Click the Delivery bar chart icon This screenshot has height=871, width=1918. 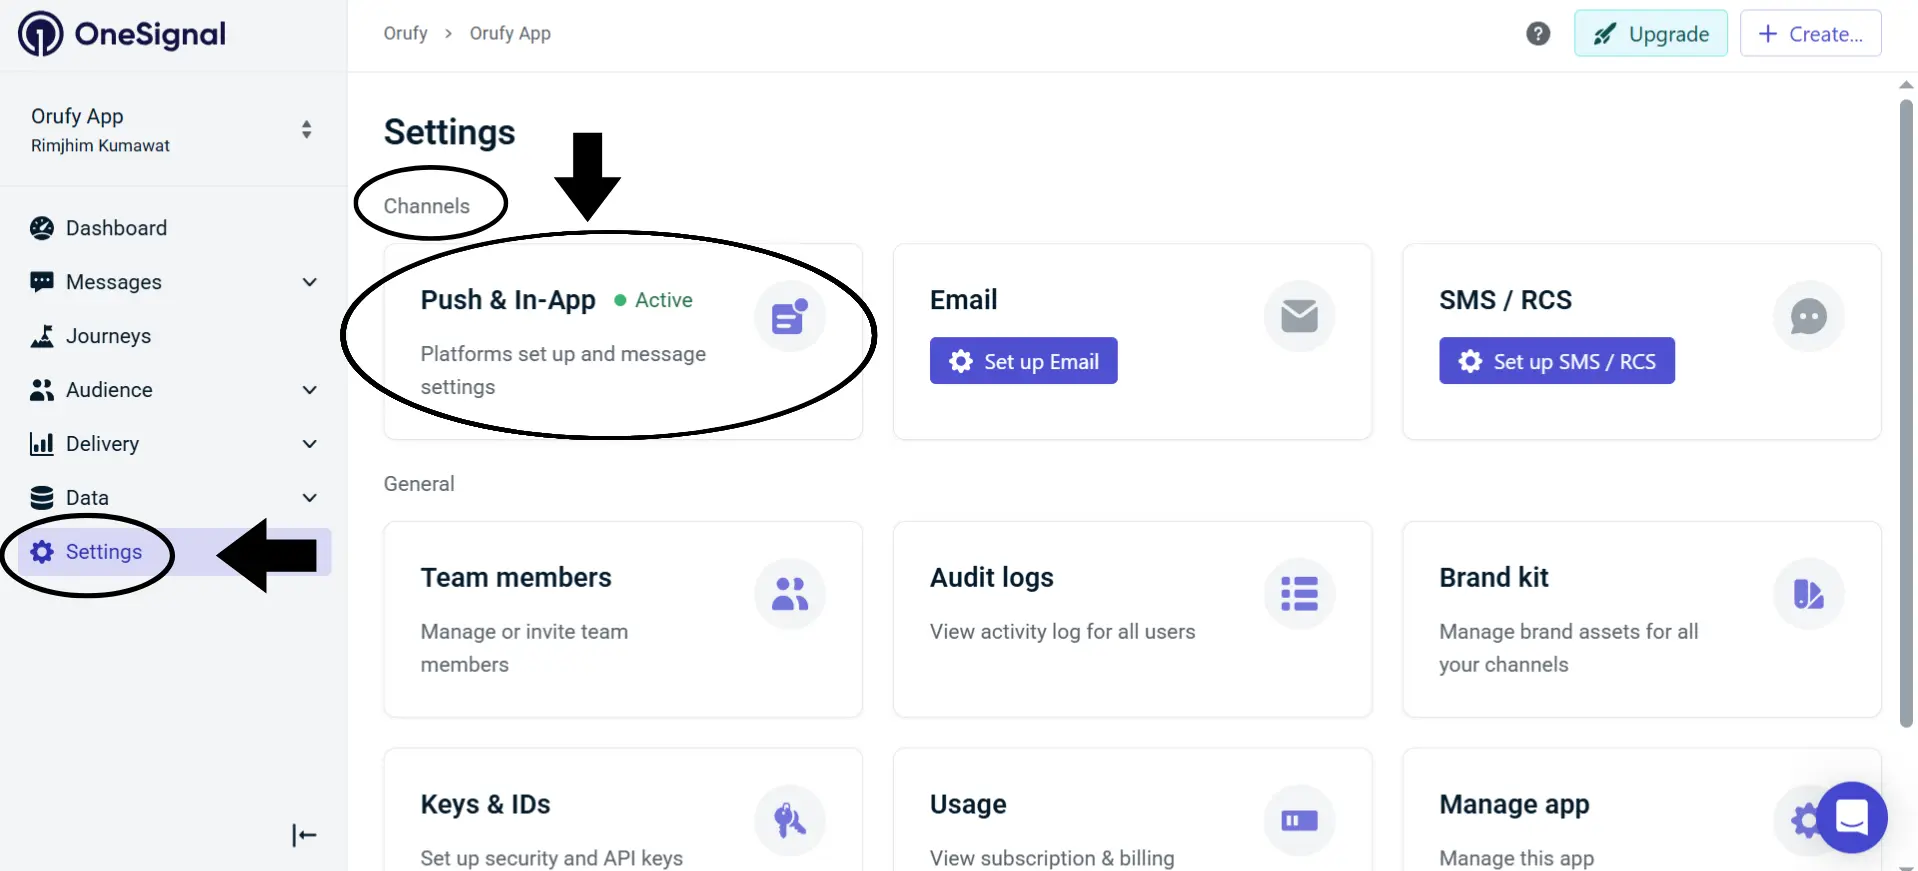click(42, 444)
